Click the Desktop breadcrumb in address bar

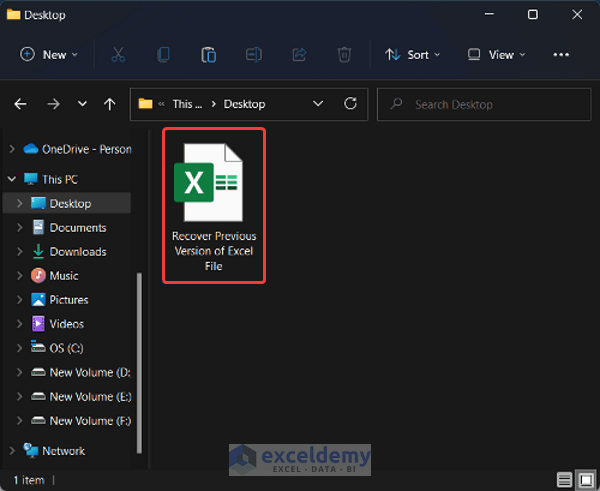(245, 104)
